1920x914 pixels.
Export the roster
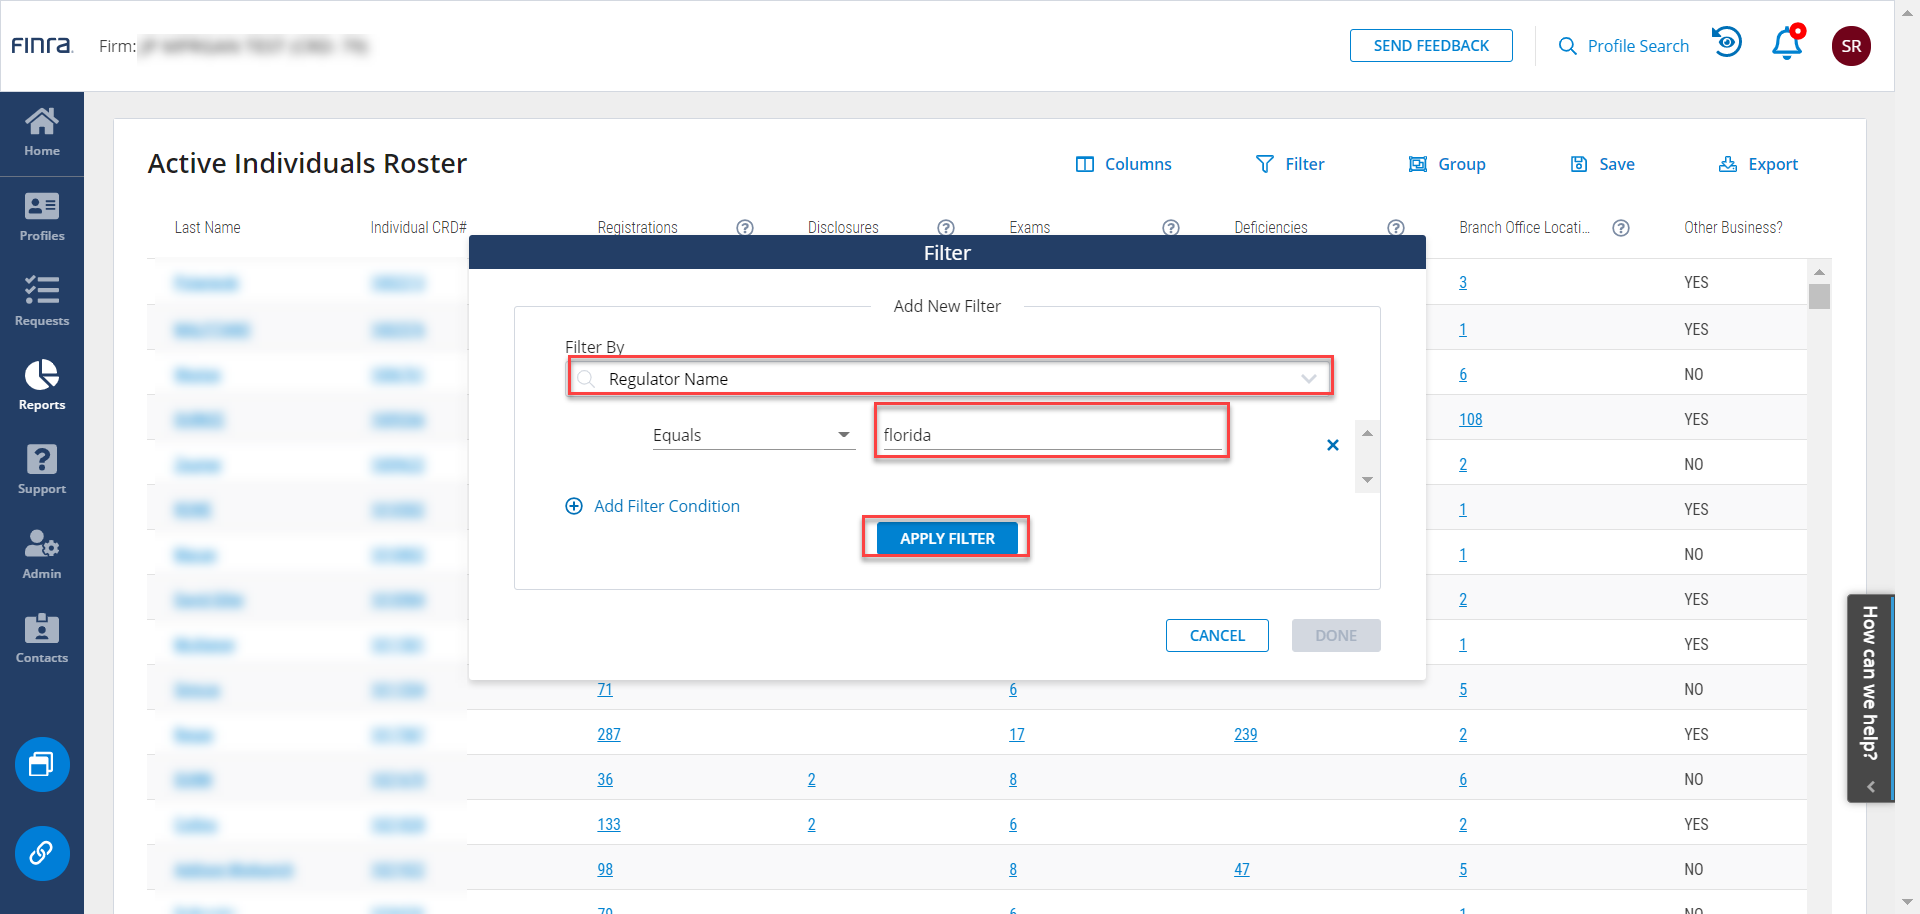(x=1758, y=164)
